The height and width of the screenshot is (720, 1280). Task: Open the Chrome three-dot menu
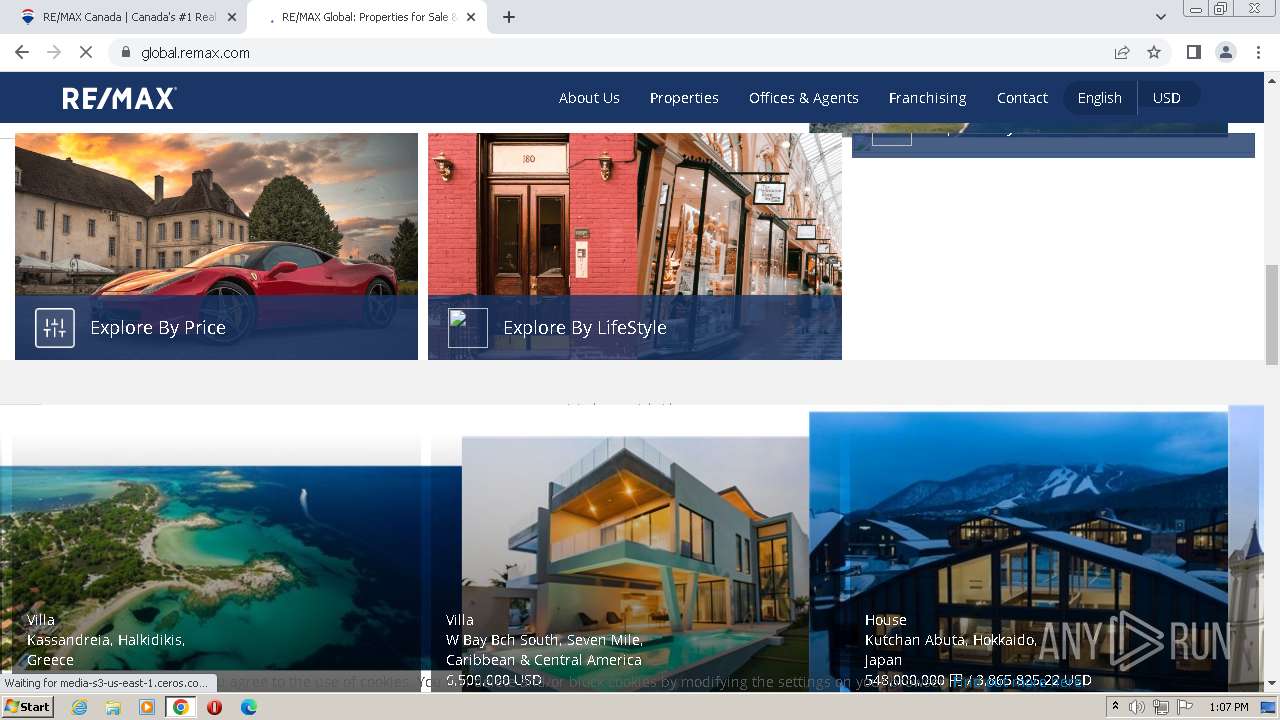1259,52
